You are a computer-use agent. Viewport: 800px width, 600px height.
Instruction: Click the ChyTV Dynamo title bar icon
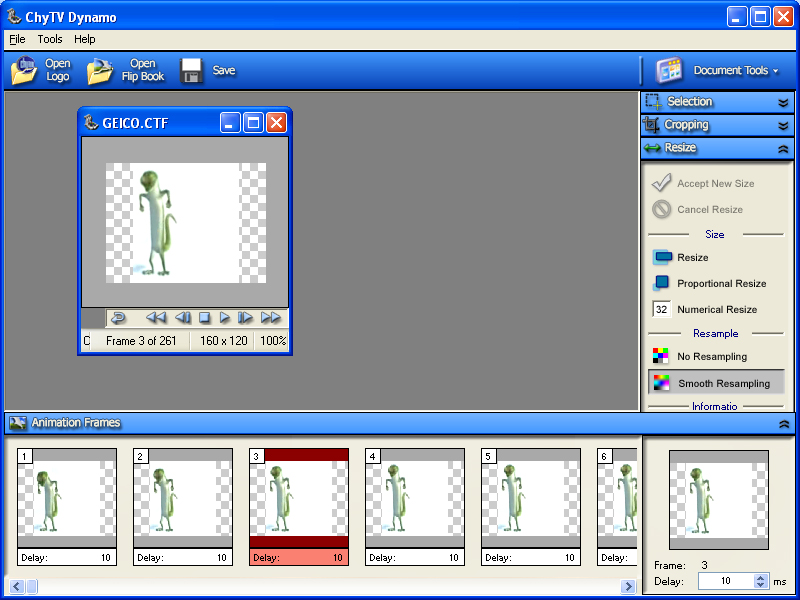[x=14, y=17]
